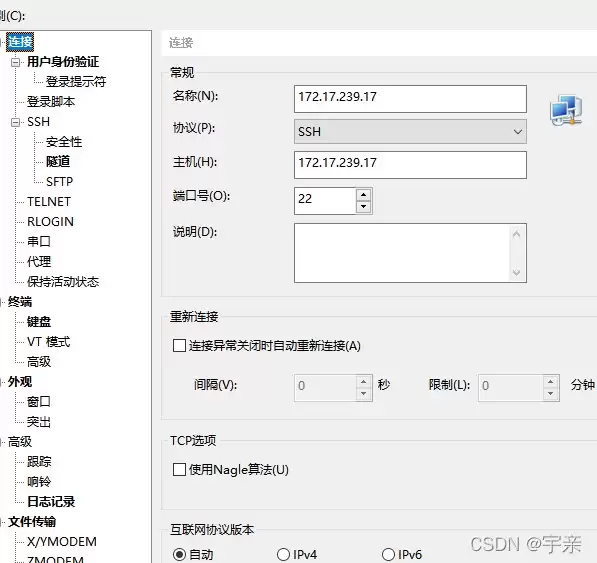This screenshot has height=563, width=597.
Task: Open 跟踪 settings
Action: pos(39,462)
